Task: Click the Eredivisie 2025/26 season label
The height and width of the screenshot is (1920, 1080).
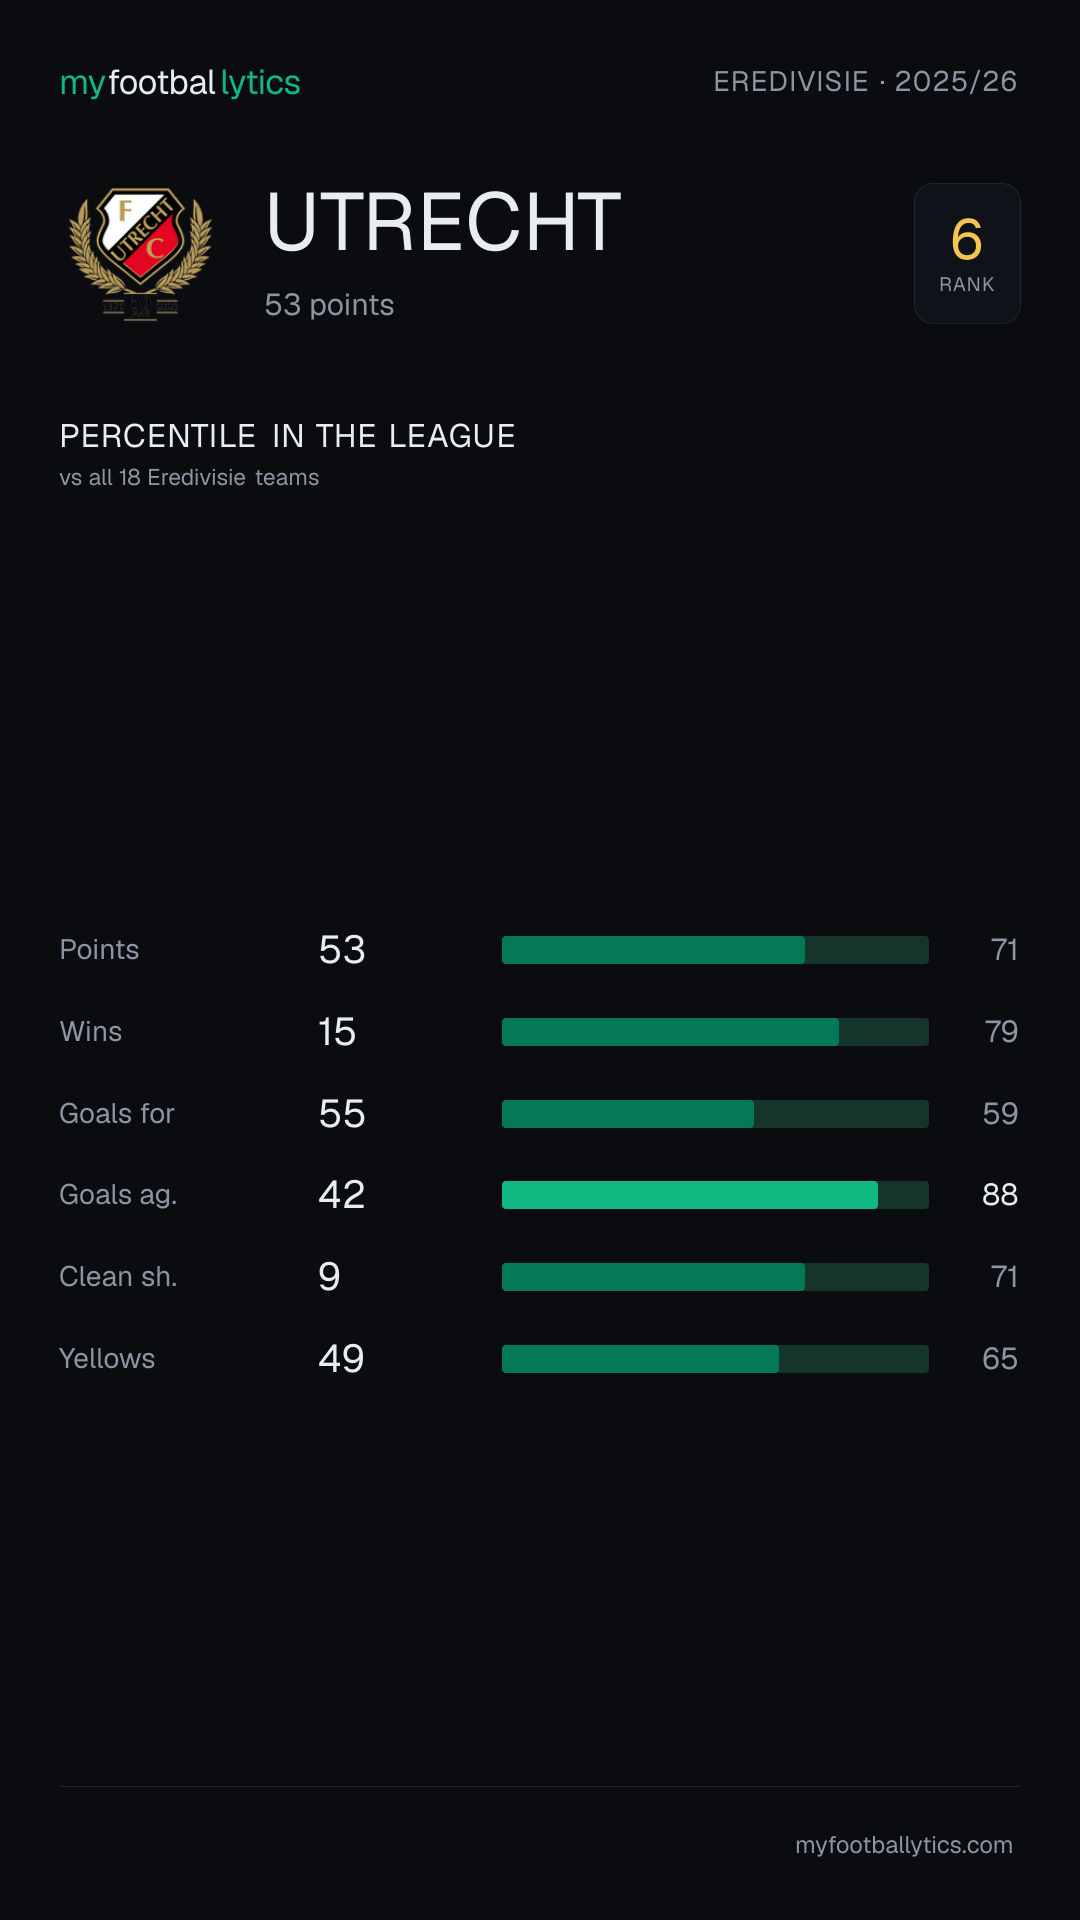Action: (865, 82)
